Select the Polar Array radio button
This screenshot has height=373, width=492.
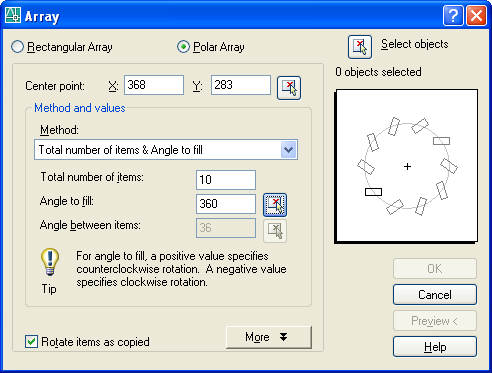[183, 47]
